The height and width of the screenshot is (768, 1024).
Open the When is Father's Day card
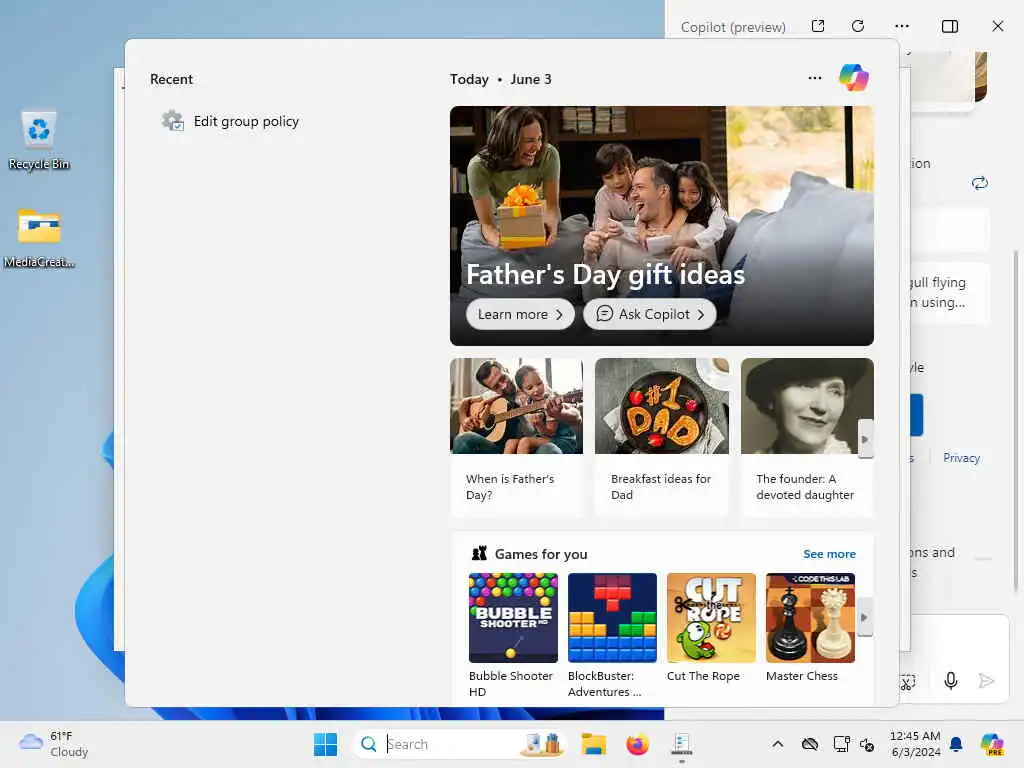[x=516, y=437]
